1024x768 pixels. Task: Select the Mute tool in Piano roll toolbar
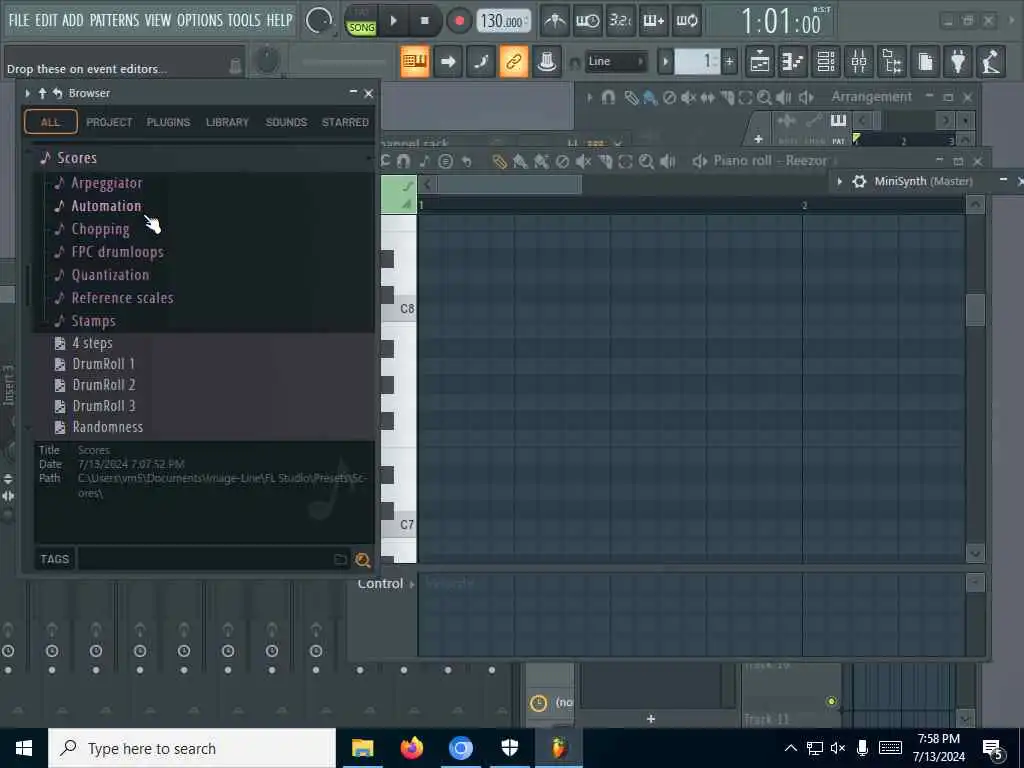coord(583,161)
